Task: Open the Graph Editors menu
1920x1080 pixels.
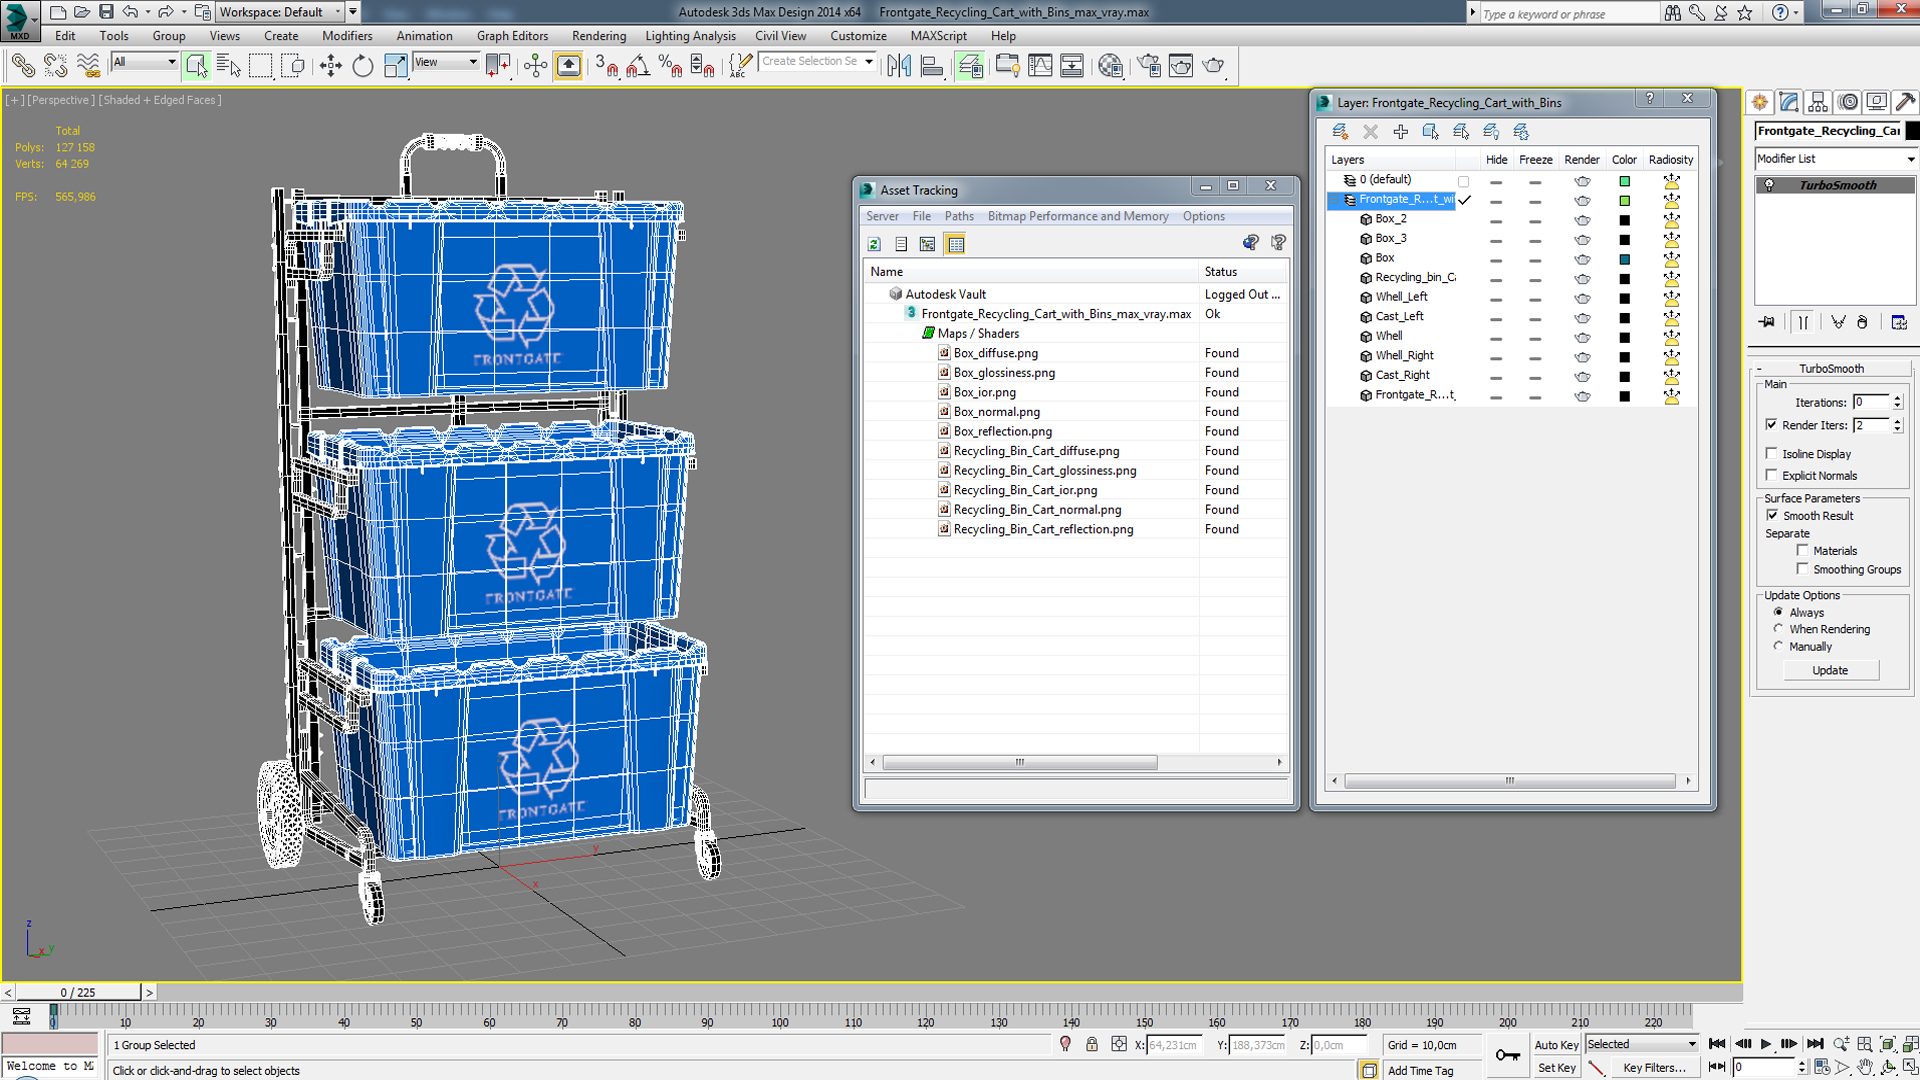Action: [512, 36]
